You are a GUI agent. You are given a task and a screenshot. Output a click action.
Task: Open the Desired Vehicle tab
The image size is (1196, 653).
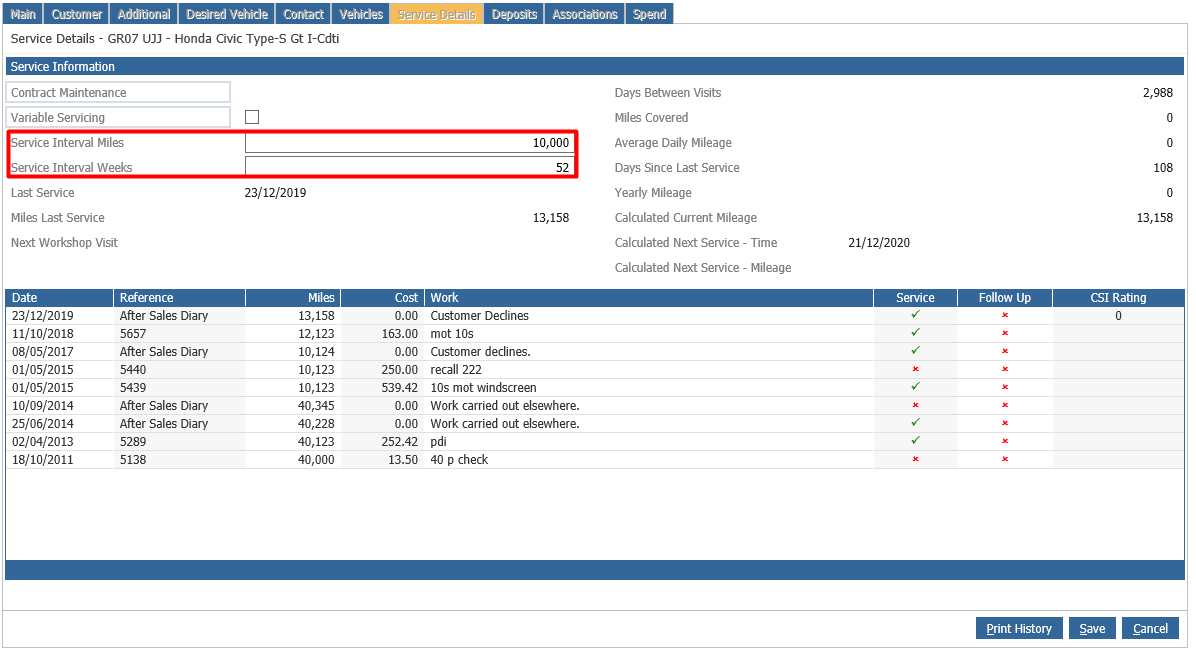226,13
